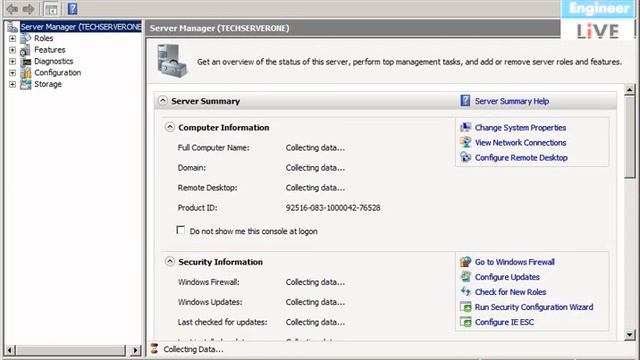This screenshot has height=360, width=640.
Task: Click the Back arrow in the toolbar
Action: 12,9
